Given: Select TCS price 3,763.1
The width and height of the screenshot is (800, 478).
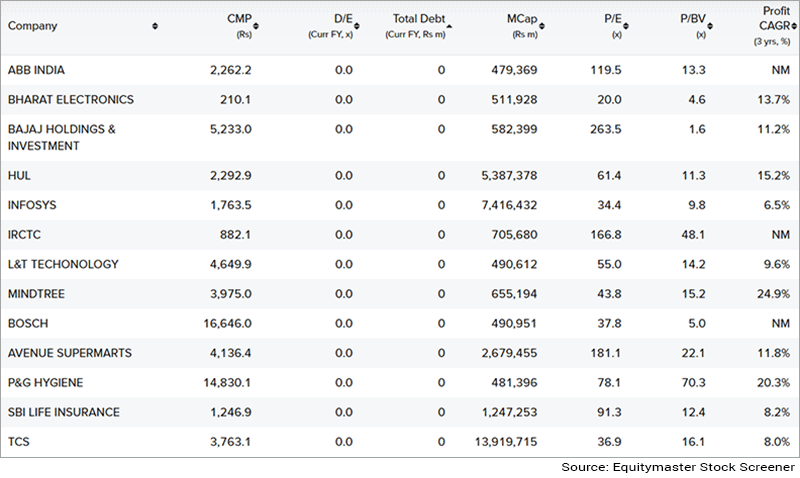Looking at the screenshot, I should pyautogui.click(x=231, y=442).
